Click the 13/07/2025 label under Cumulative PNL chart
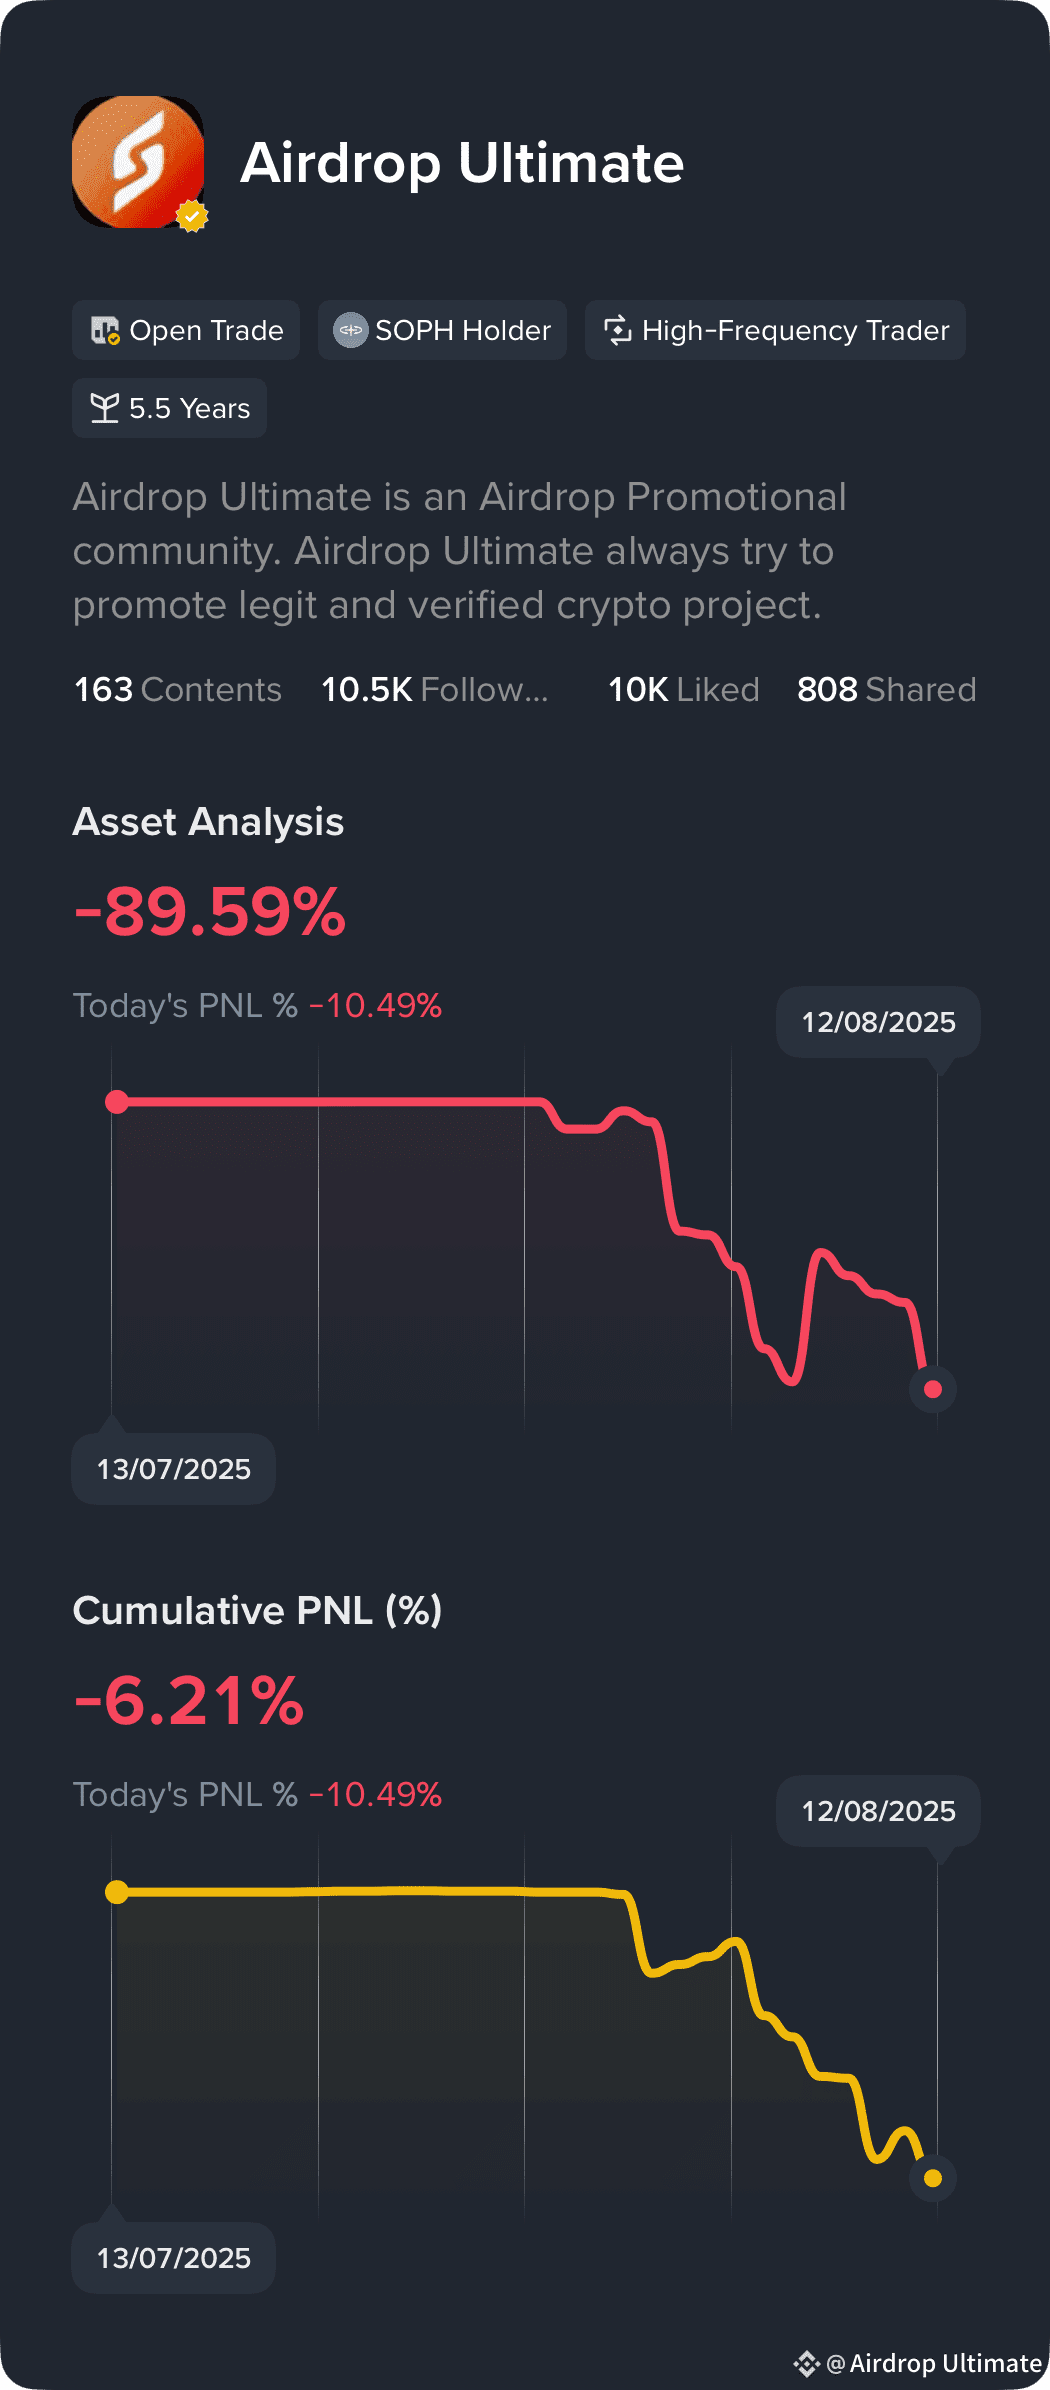The image size is (1050, 2390). click(173, 2258)
